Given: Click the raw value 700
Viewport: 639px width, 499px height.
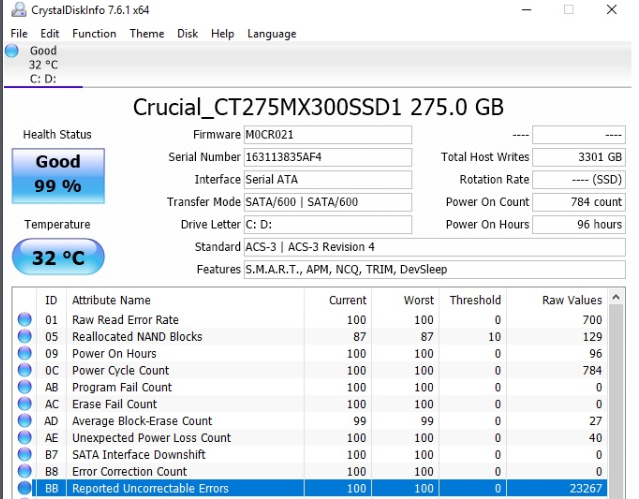Looking at the screenshot, I should click(x=593, y=320).
